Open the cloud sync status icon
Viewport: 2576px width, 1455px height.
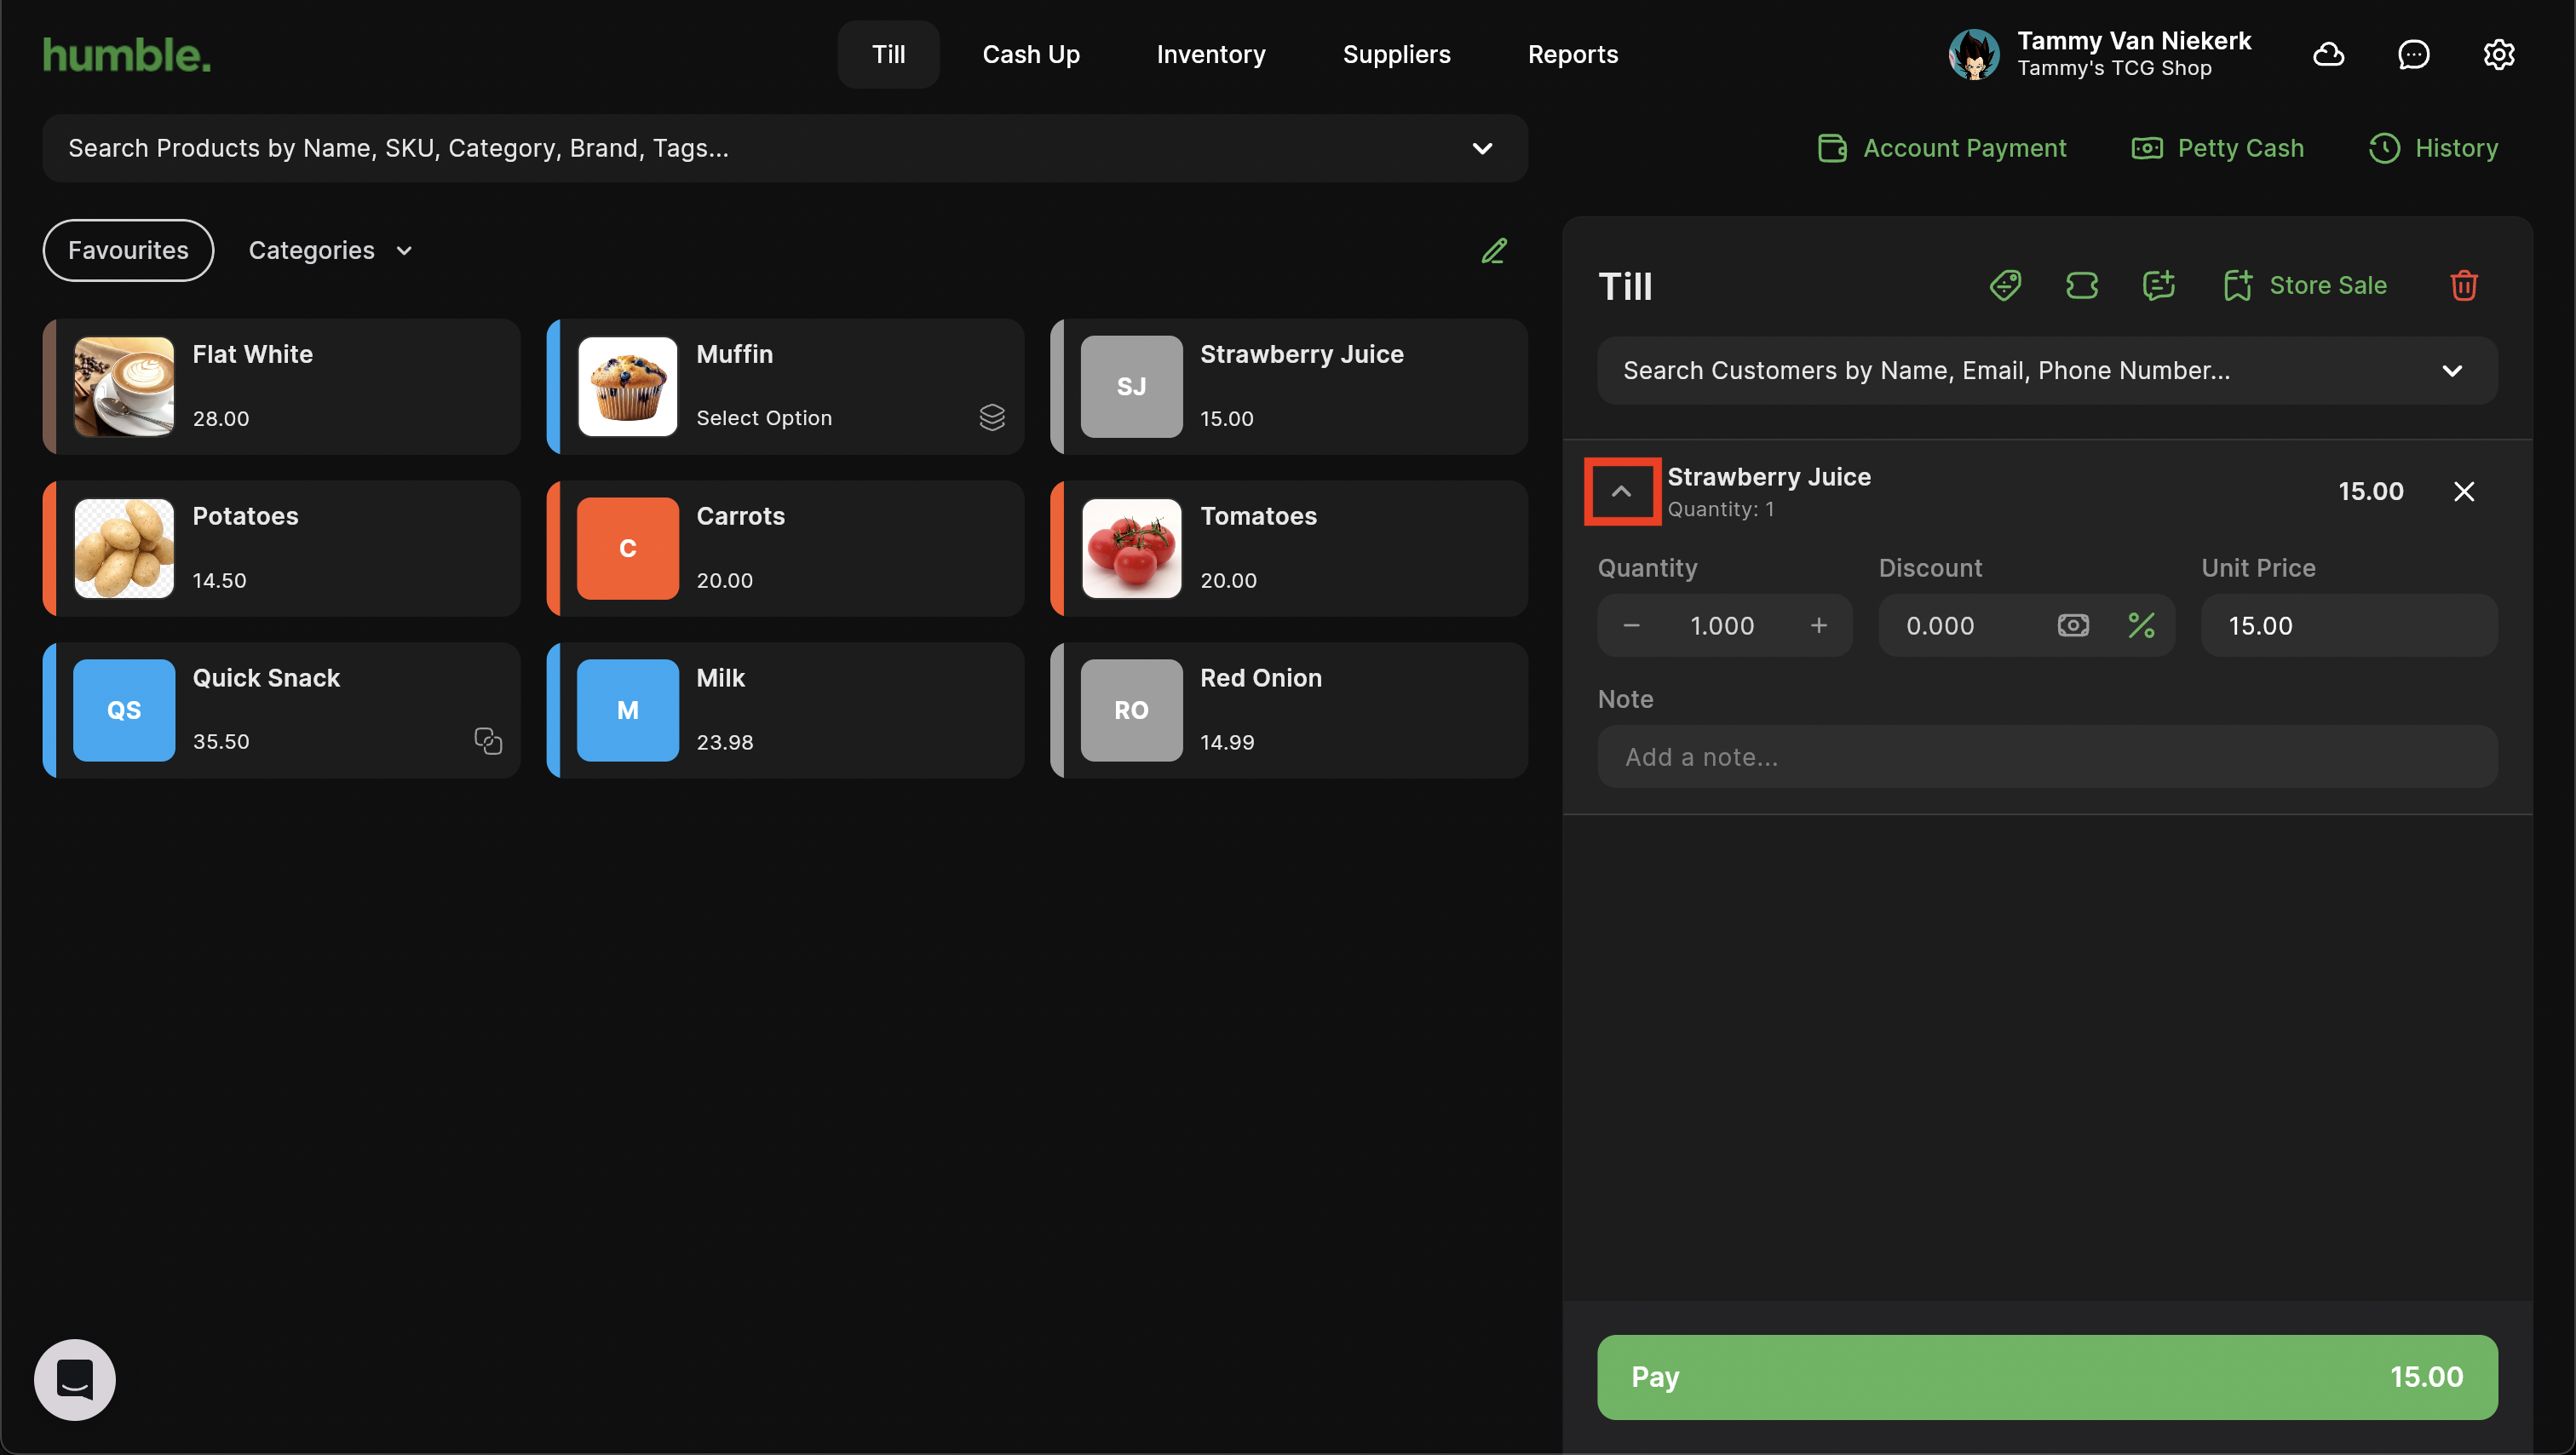pos(2329,54)
